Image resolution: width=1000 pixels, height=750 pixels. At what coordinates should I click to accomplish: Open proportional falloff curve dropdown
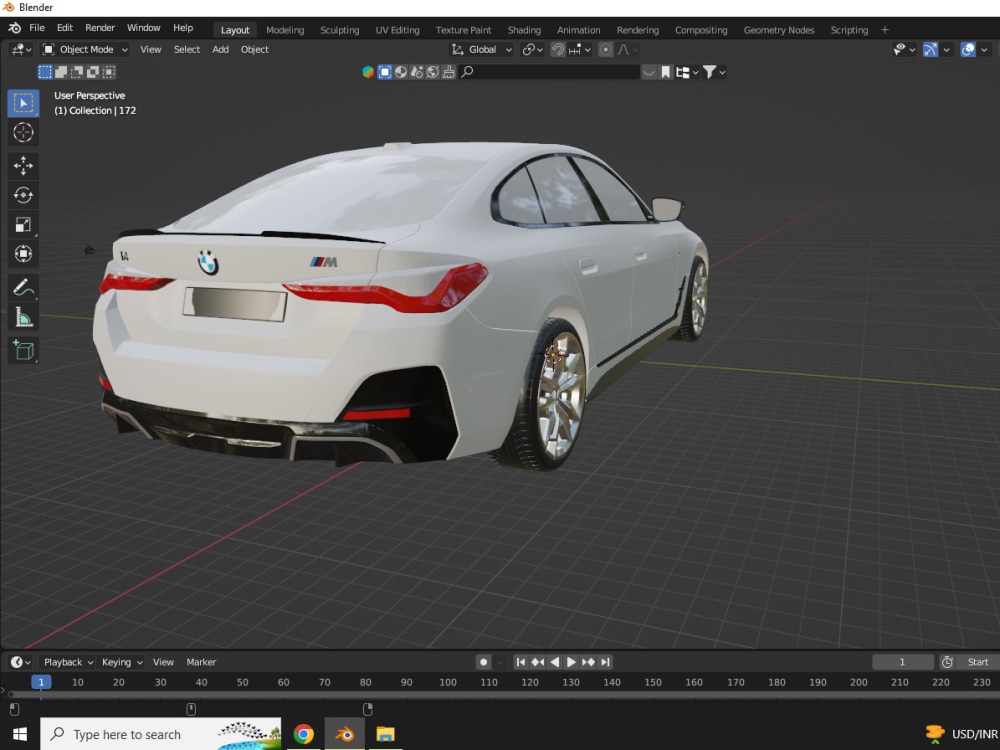click(x=628, y=50)
